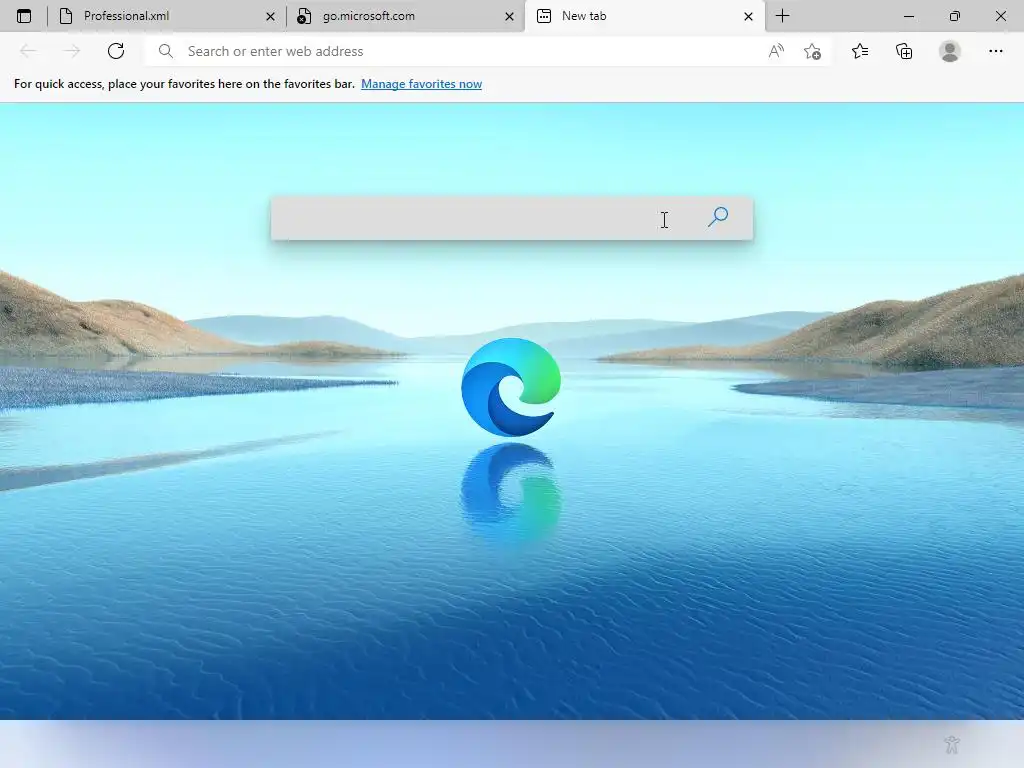Open Settings and more ellipsis menu
Screen dimensions: 1024x768
click(995, 51)
